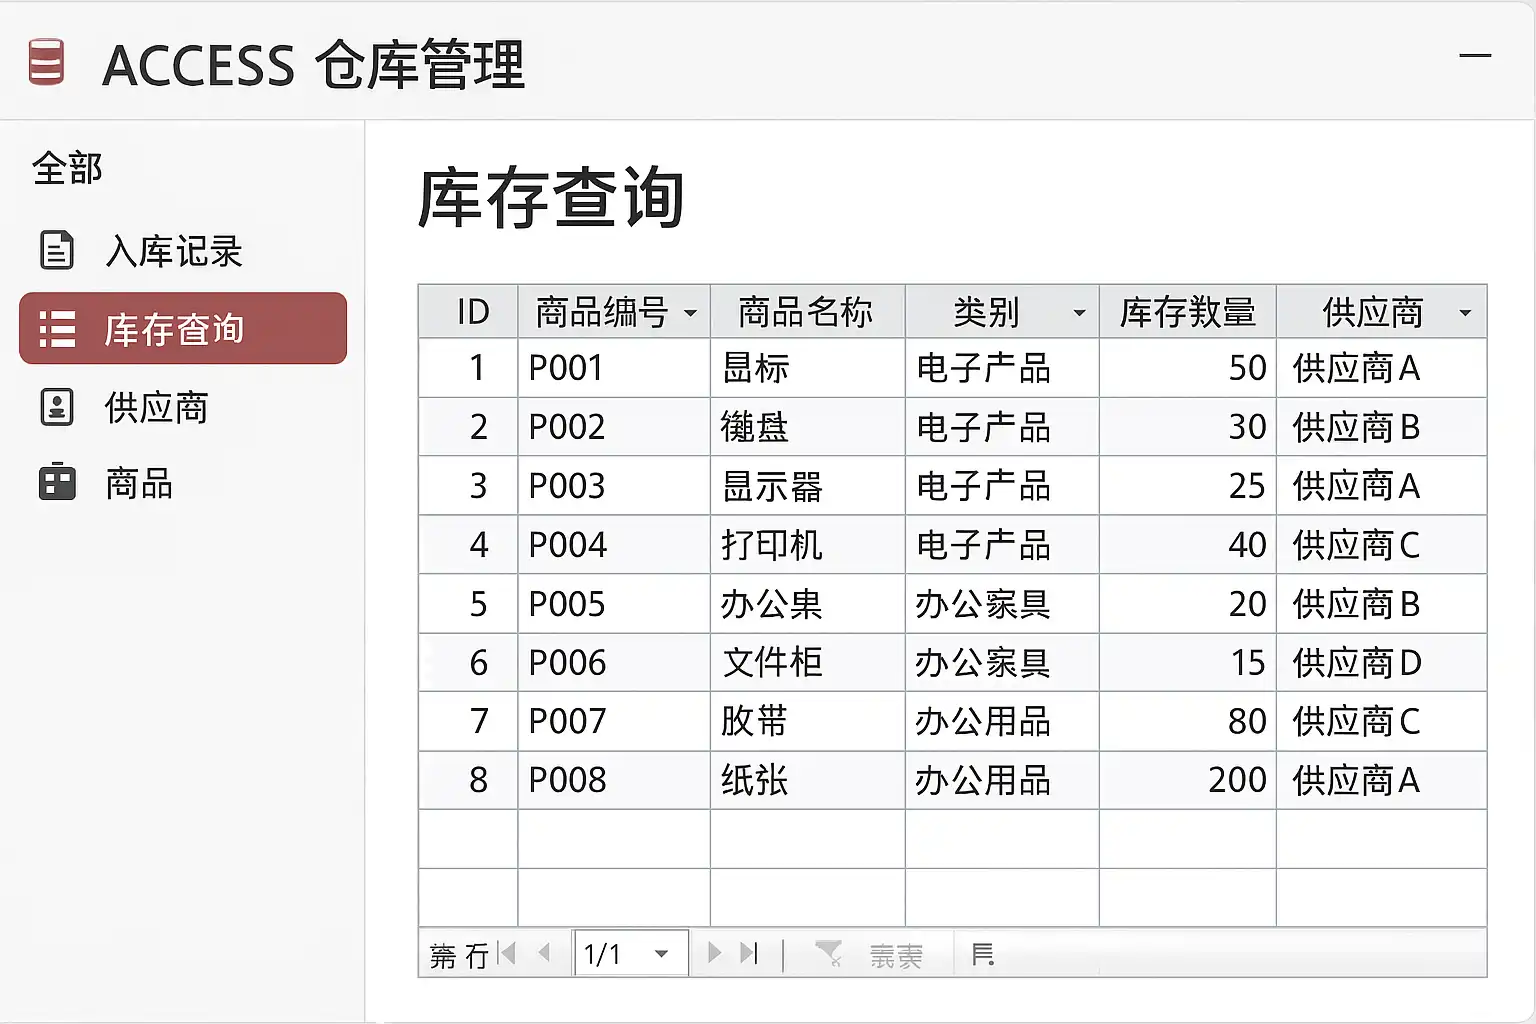
Task: Select cell P003 in the table
Action: pyautogui.click(x=614, y=486)
